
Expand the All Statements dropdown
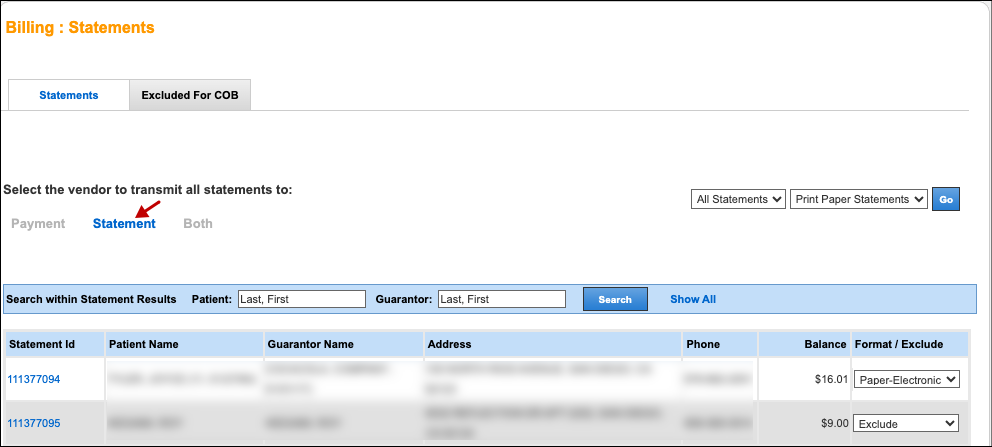point(738,199)
